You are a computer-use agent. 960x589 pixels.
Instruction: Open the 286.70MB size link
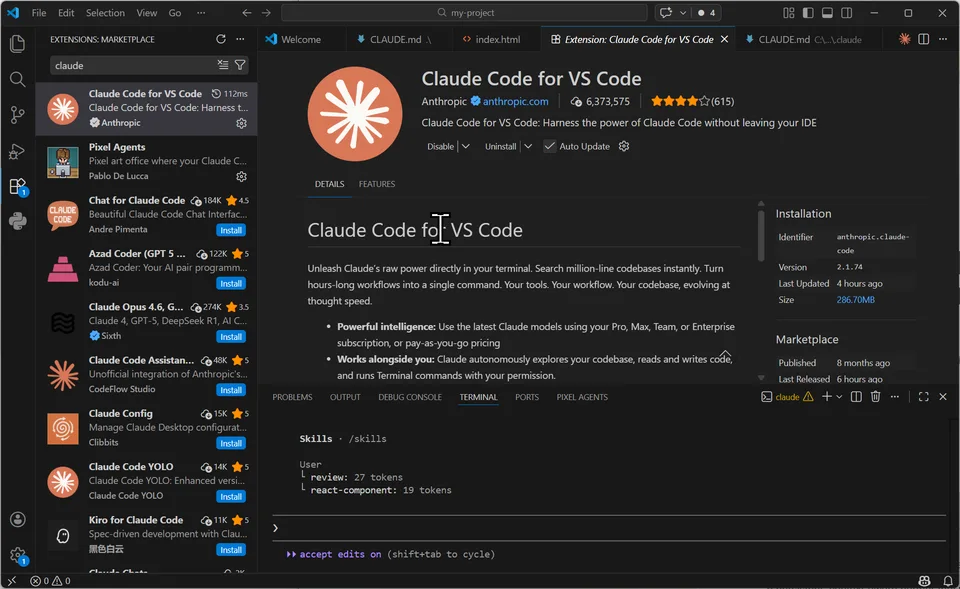pos(855,300)
